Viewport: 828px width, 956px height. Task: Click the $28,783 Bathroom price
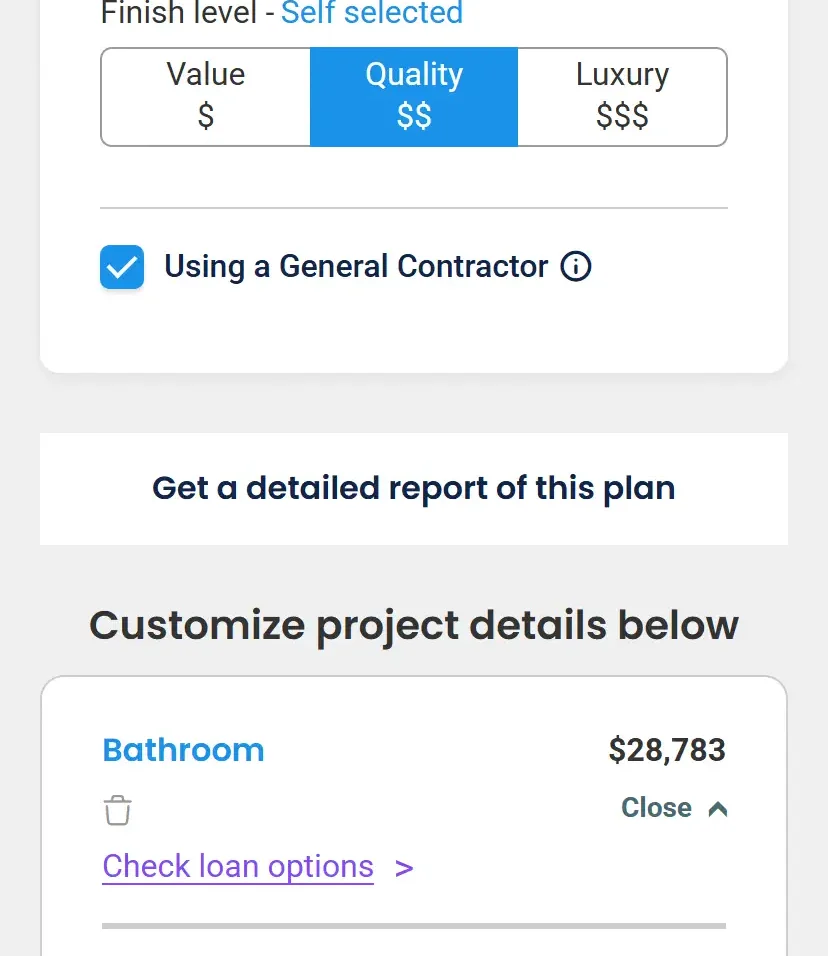667,750
